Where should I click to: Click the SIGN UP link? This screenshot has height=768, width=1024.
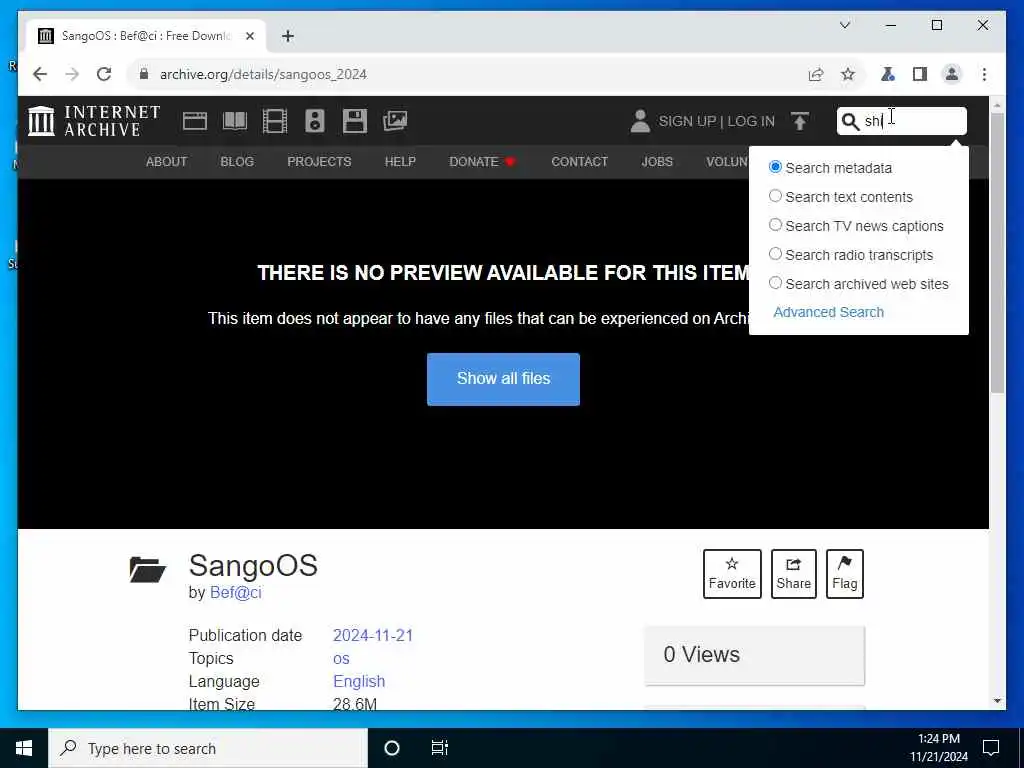click(x=687, y=121)
